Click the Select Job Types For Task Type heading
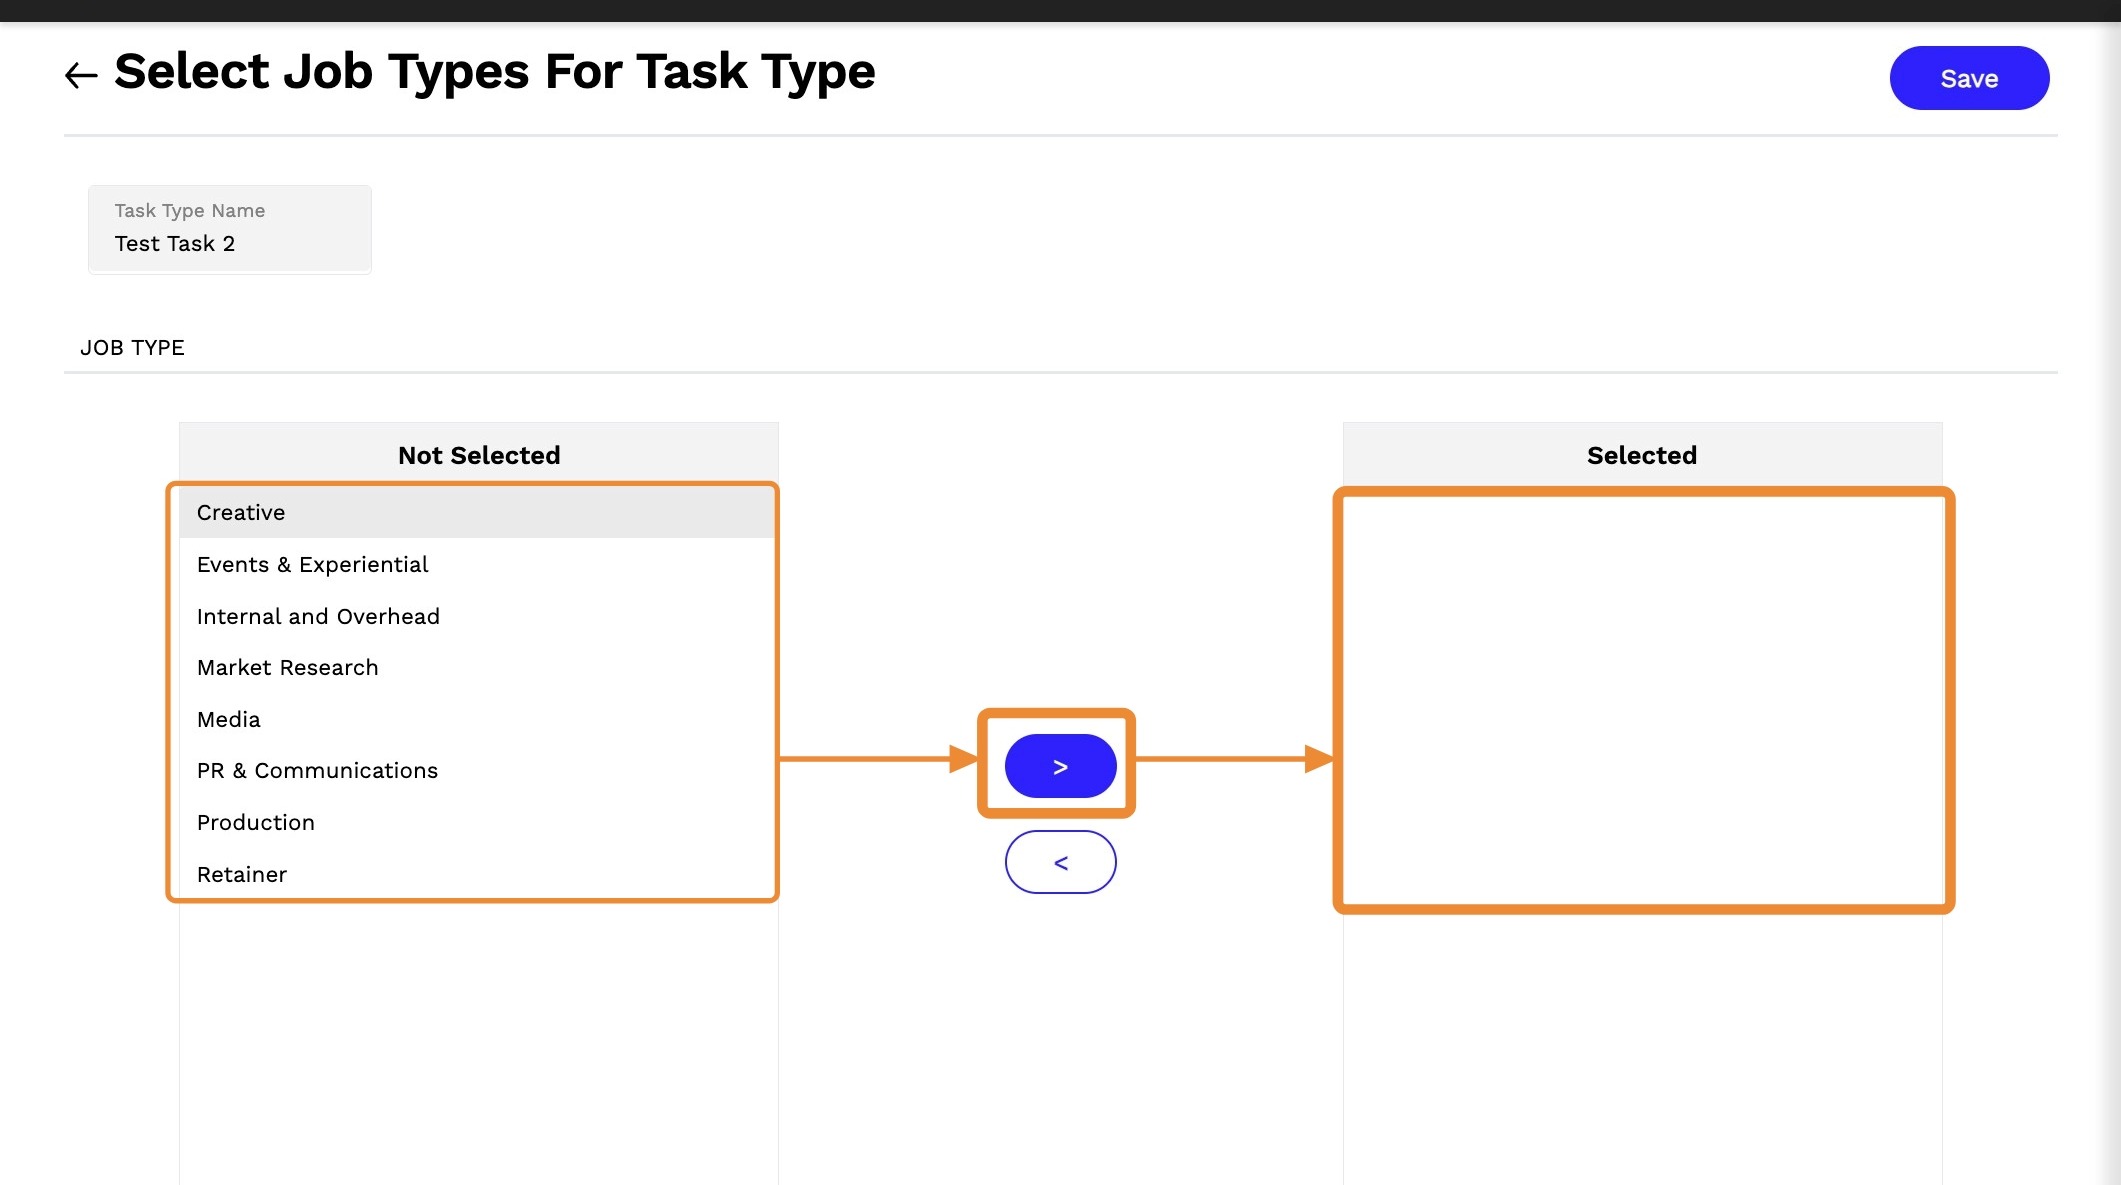The width and height of the screenshot is (2121, 1185). pos(494,72)
